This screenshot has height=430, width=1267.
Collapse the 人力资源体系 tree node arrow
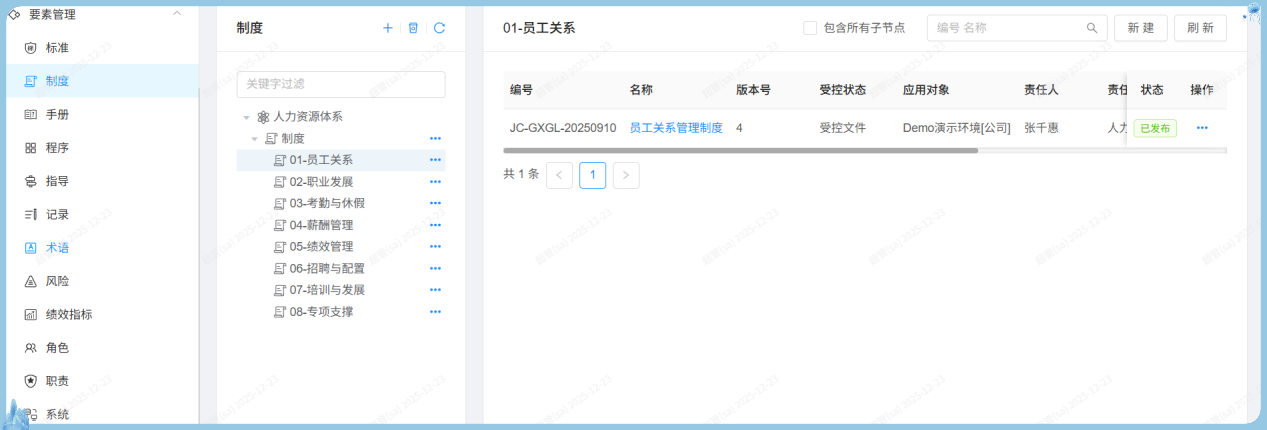tap(246, 117)
